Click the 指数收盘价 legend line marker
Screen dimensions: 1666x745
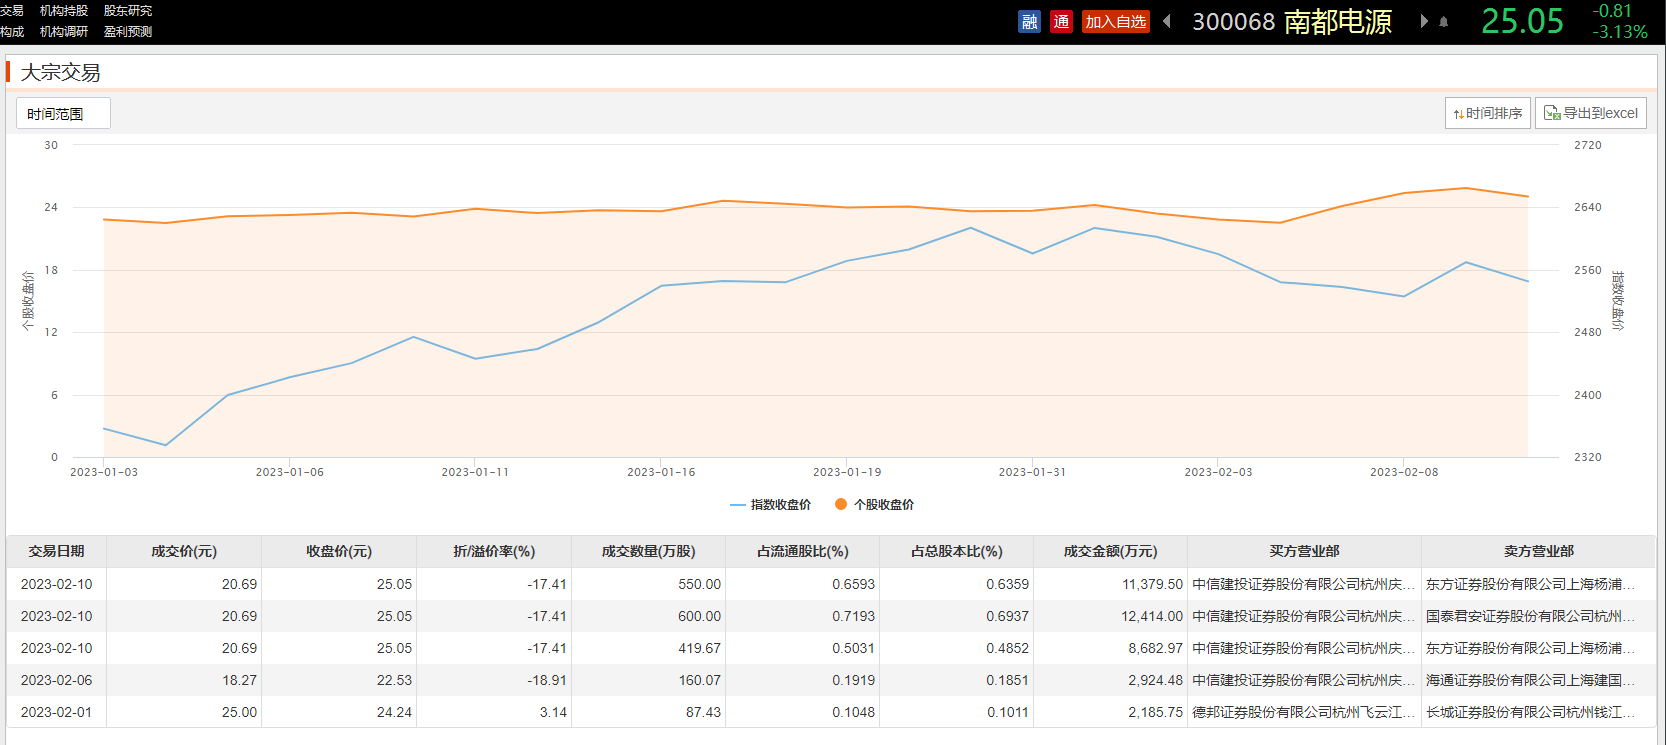coord(738,505)
